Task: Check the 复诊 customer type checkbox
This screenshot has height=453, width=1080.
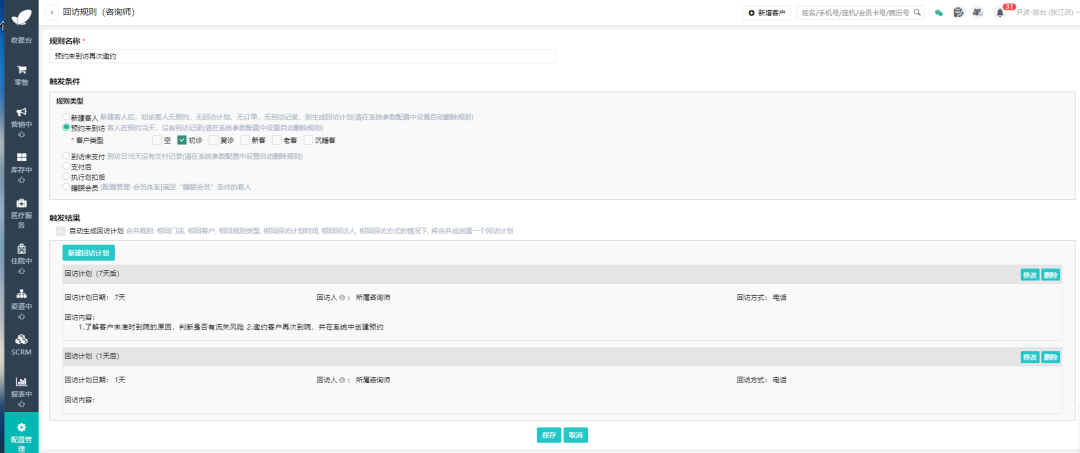Action: tap(214, 140)
